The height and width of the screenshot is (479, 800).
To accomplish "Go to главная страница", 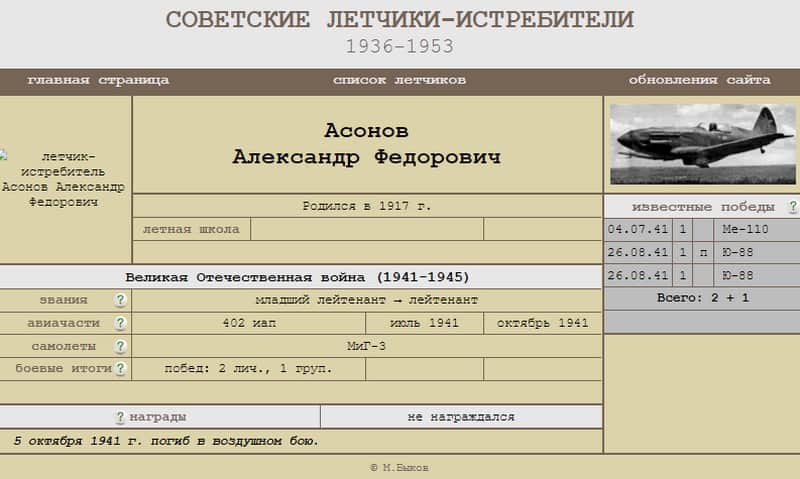I will pyautogui.click(x=98, y=80).
